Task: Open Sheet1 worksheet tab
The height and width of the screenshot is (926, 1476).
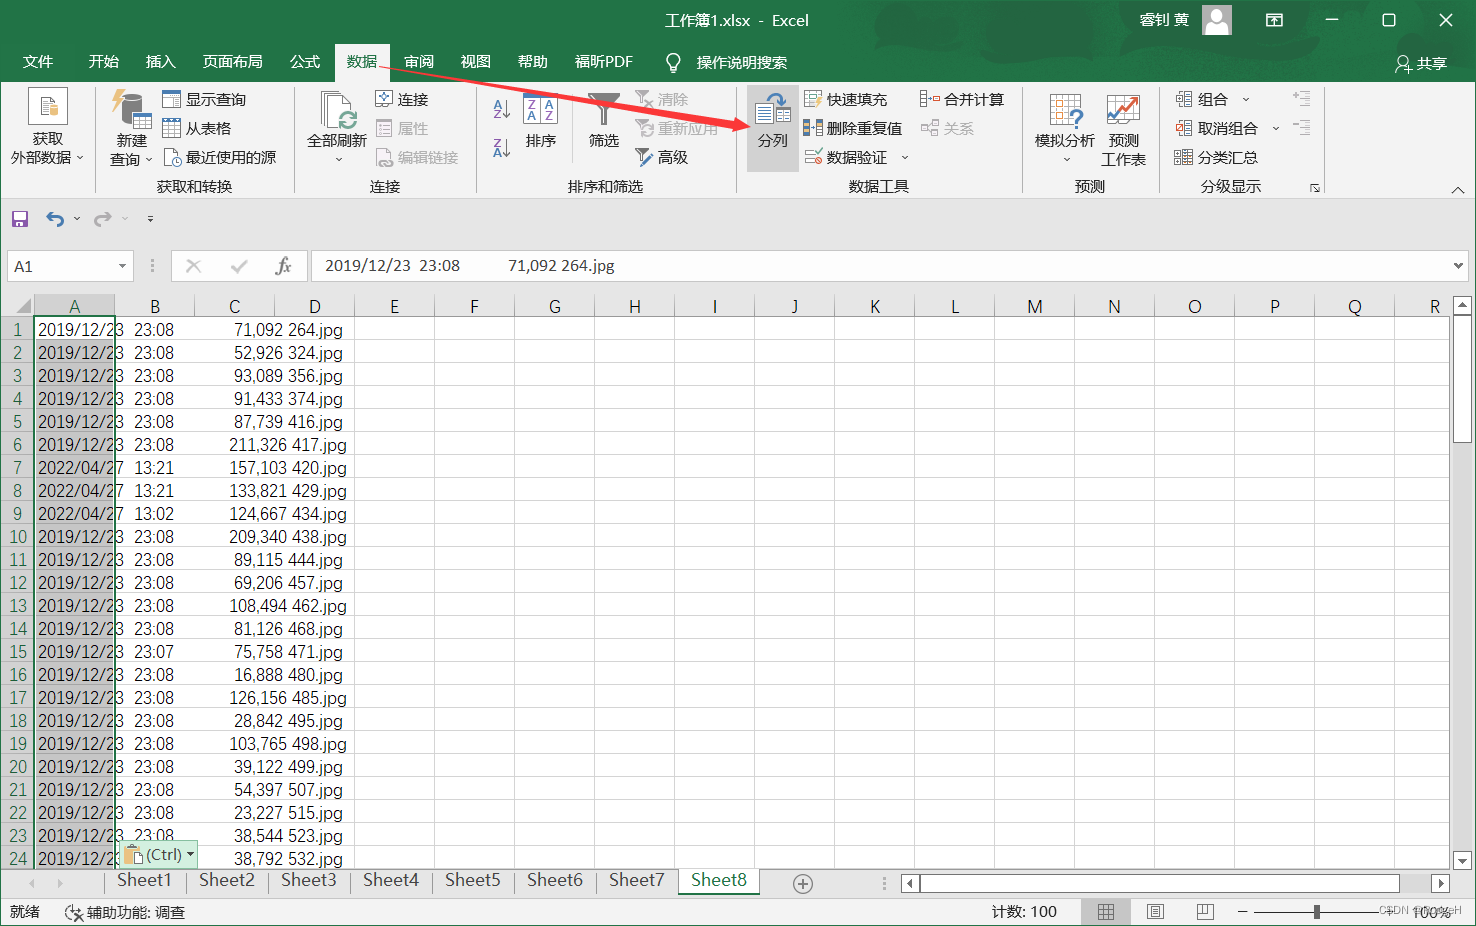Action: click(x=144, y=880)
